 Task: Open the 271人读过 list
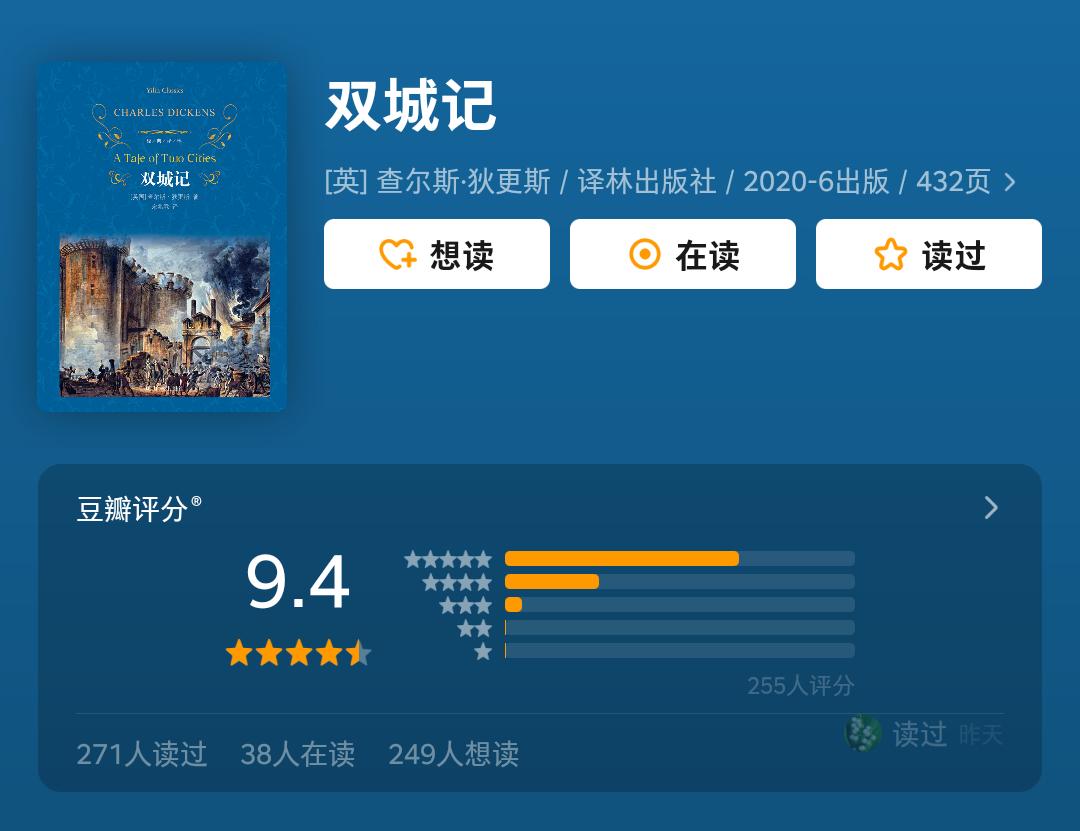click(x=142, y=754)
